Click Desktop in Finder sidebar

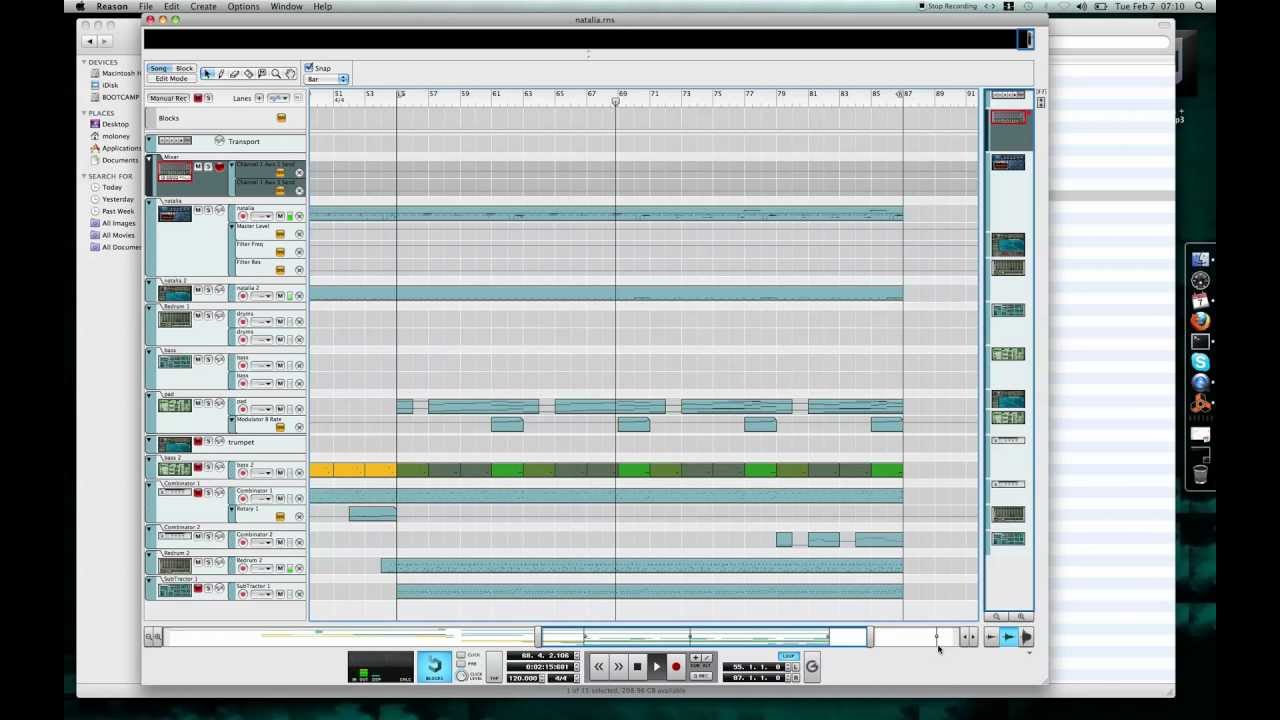pyautogui.click(x=115, y=124)
